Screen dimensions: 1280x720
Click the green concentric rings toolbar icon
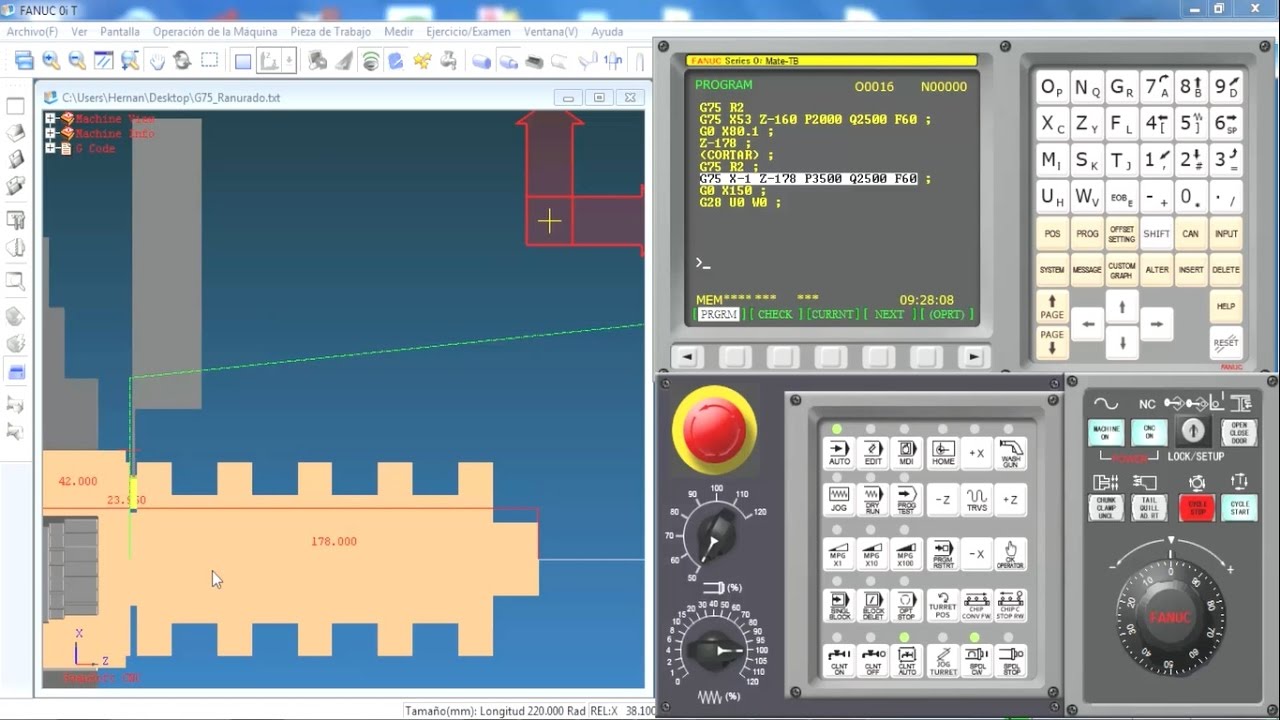[x=370, y=61]
